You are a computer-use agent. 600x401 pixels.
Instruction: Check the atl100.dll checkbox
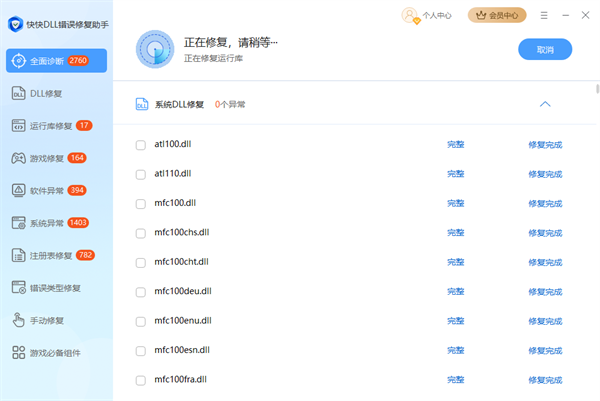(141, 145)
